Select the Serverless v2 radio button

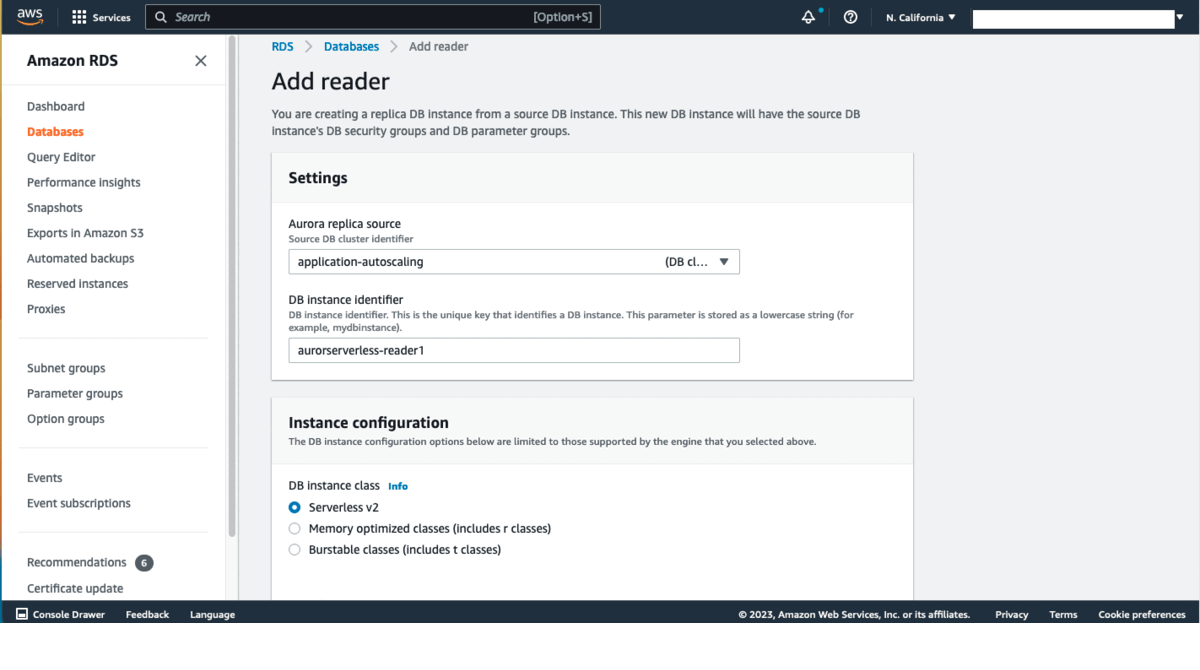294,507
